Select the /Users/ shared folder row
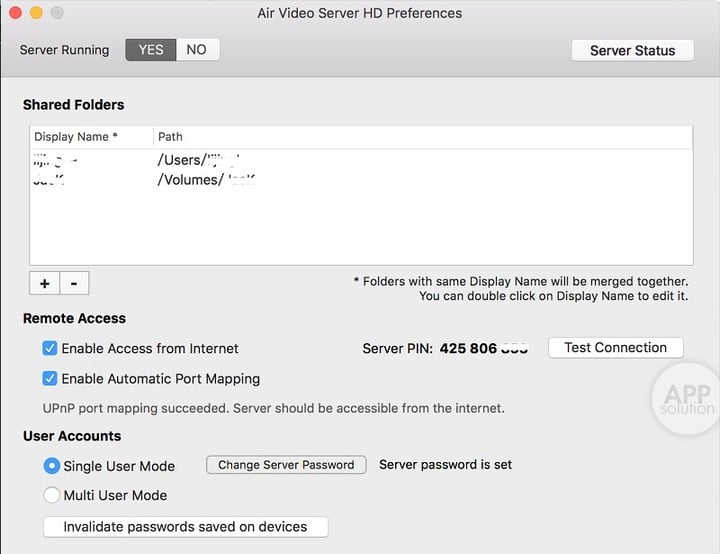Viewport: 720px width, 554px height. click(x=361, y=160)
